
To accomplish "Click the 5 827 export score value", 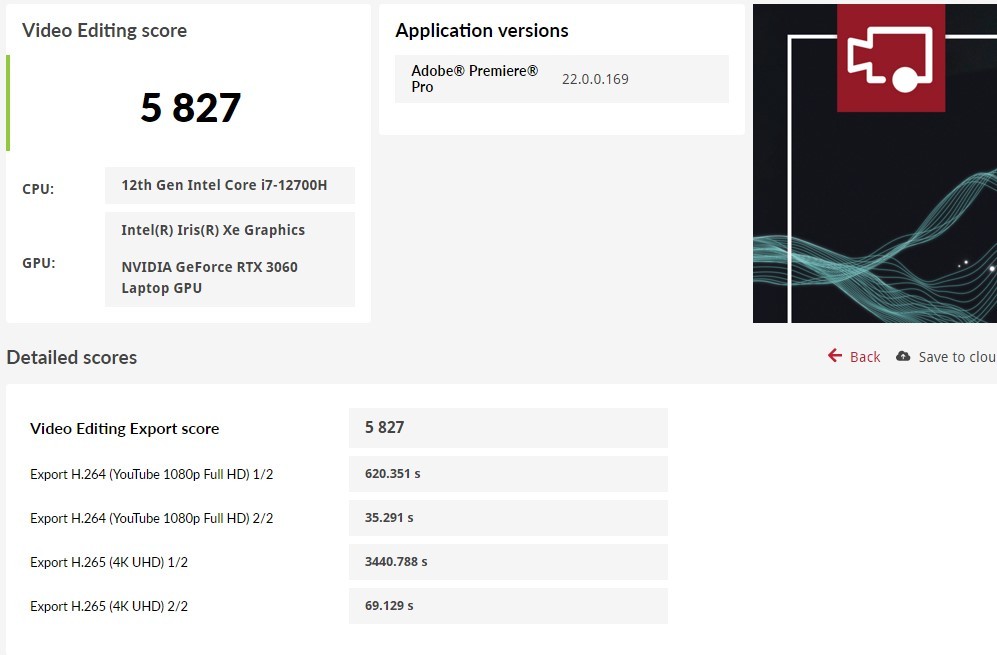I will pyautogui.click(x=385, y=427).
